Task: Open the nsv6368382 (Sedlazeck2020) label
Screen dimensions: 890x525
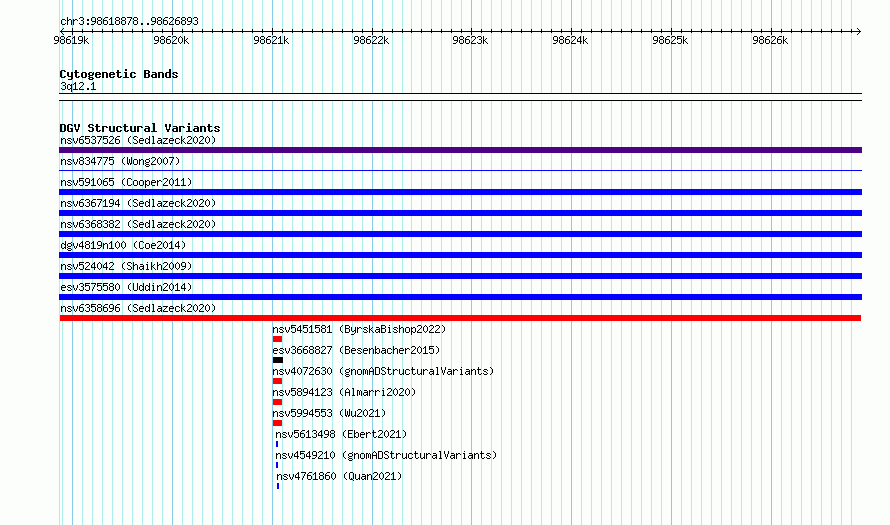Action: pos(138,224)
